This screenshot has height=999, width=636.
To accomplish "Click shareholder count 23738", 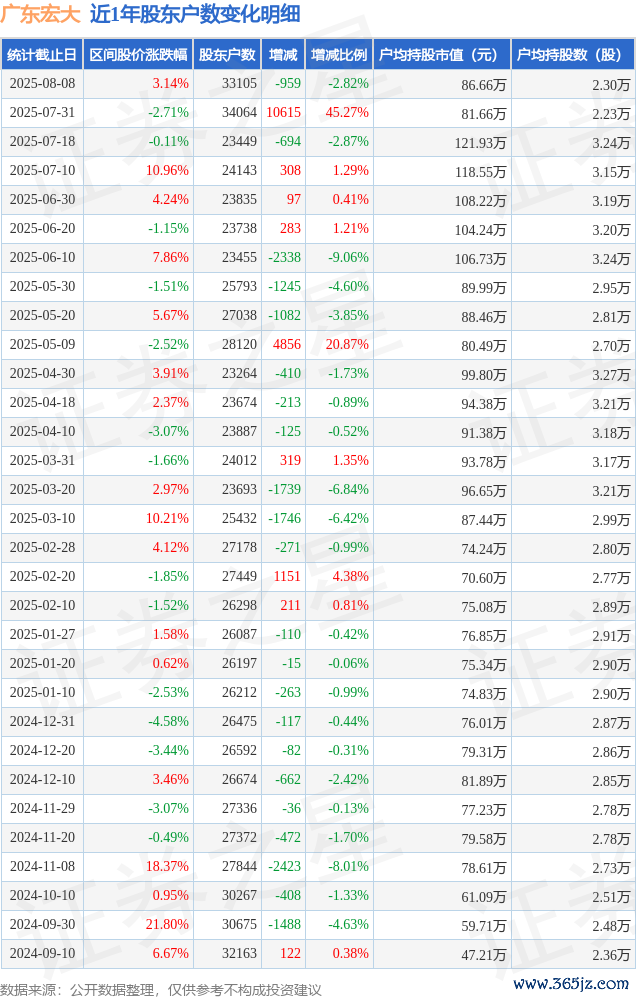I will (239, 229).
